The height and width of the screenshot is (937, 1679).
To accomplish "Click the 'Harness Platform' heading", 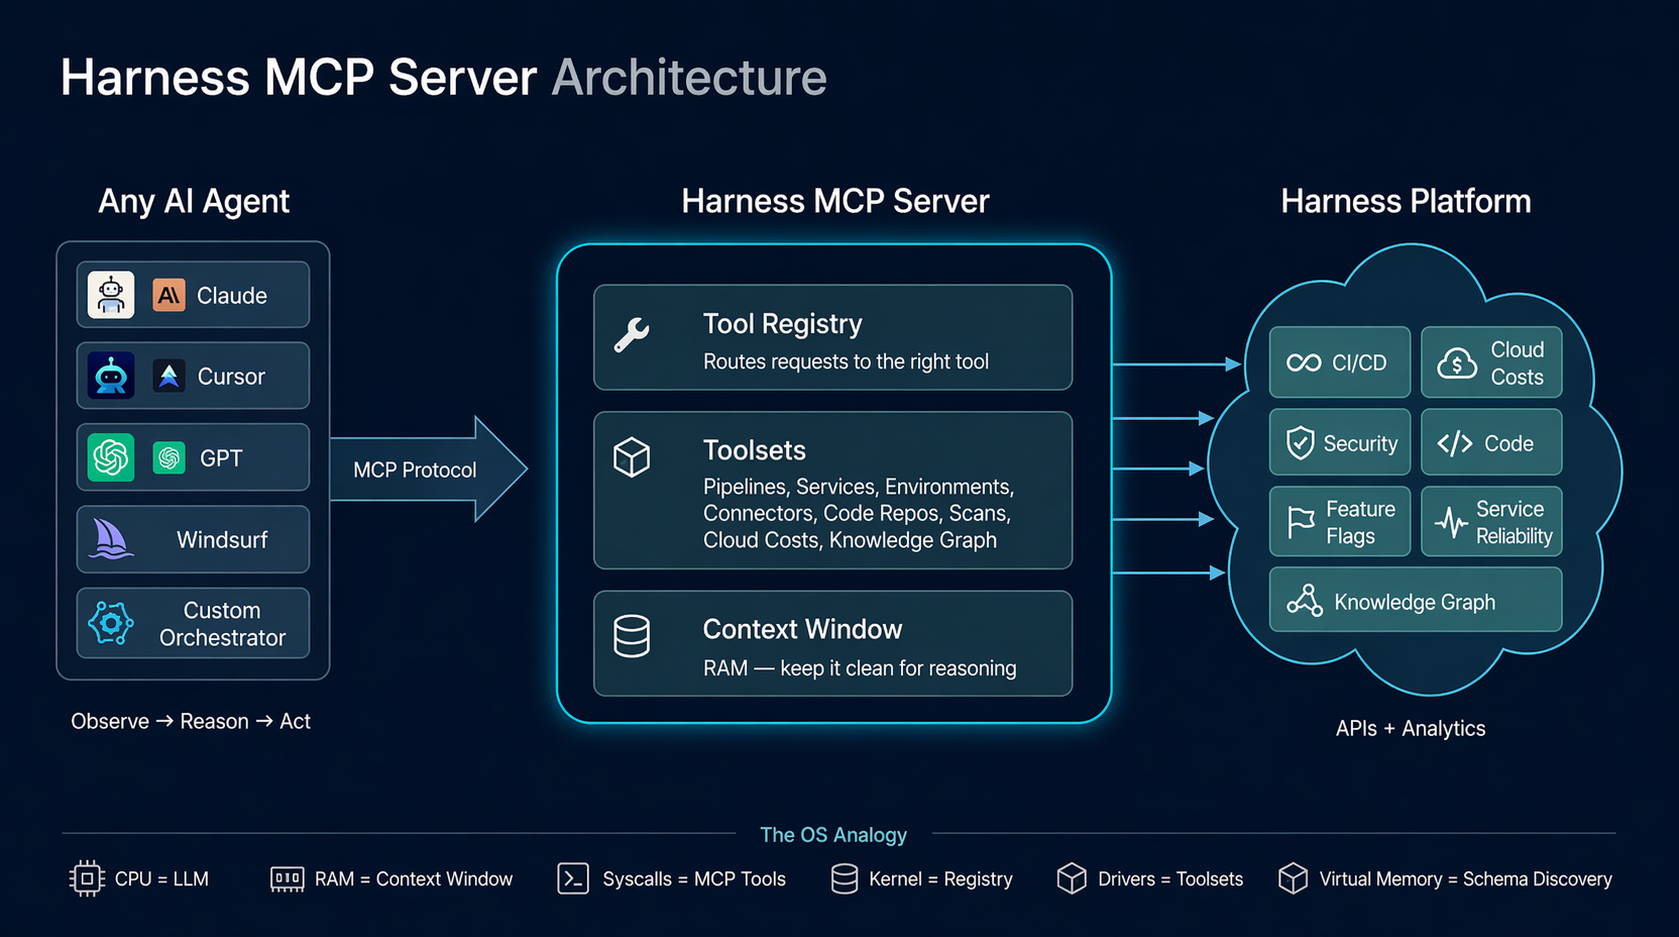I will click(1406, 202).
